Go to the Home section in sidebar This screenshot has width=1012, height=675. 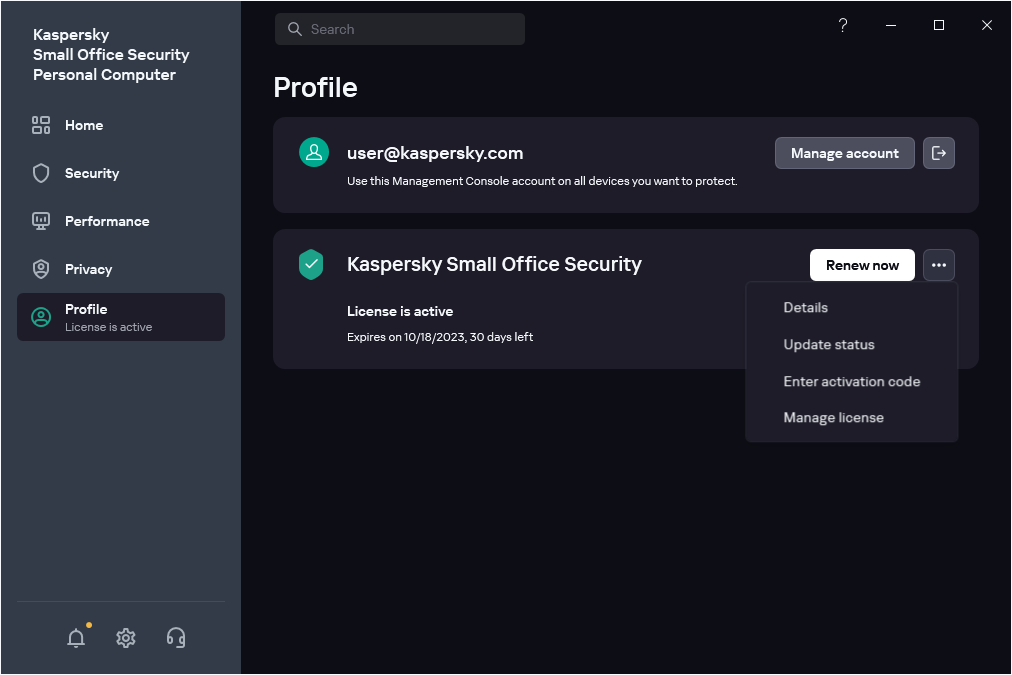pyautogui.click(x=84, y=125)
